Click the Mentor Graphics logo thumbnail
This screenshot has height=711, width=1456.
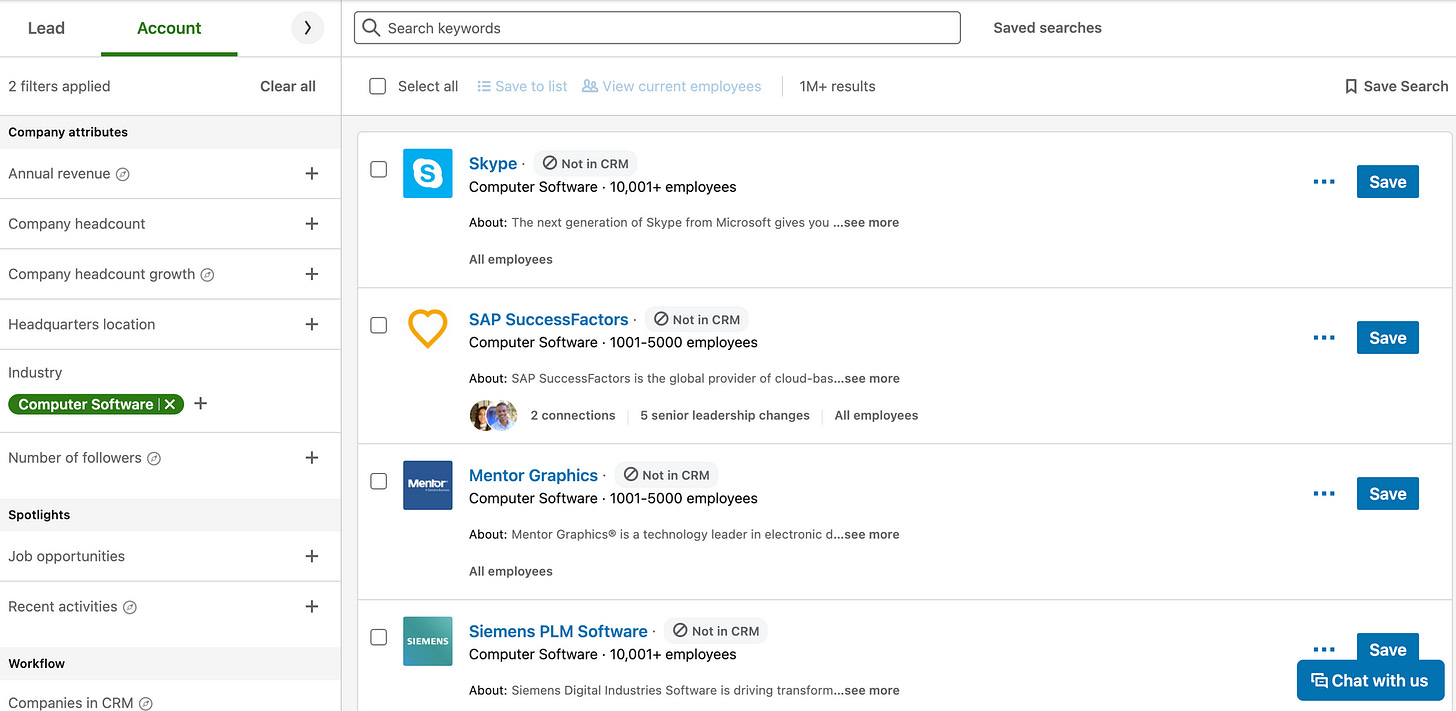click(x=428, y=485)
